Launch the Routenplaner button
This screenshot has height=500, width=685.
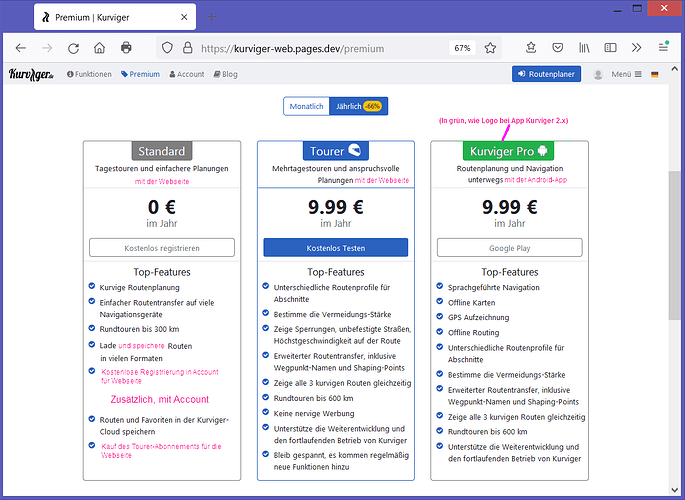546,74
